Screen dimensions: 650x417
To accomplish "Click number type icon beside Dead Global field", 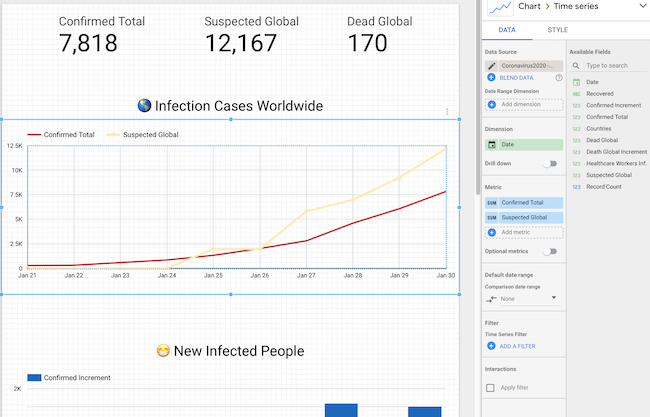I will 576,141.
